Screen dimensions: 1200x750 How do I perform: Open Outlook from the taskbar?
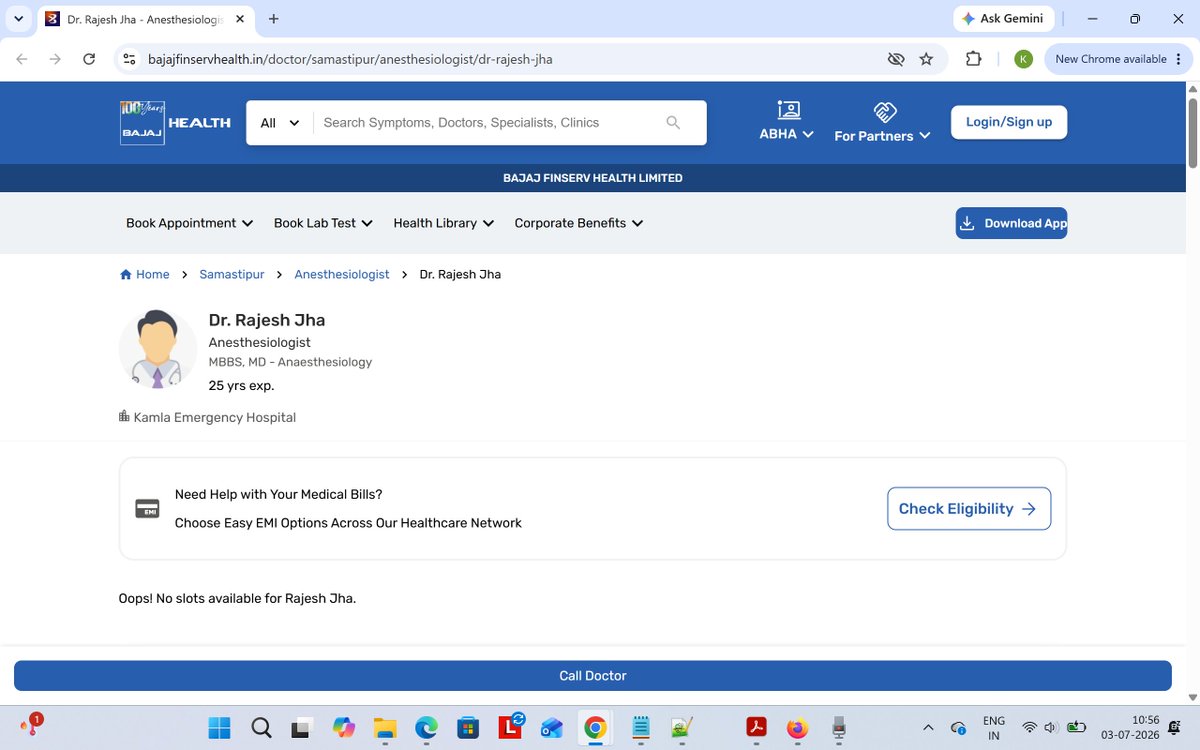pyautogui.click(x=553, y=727)
